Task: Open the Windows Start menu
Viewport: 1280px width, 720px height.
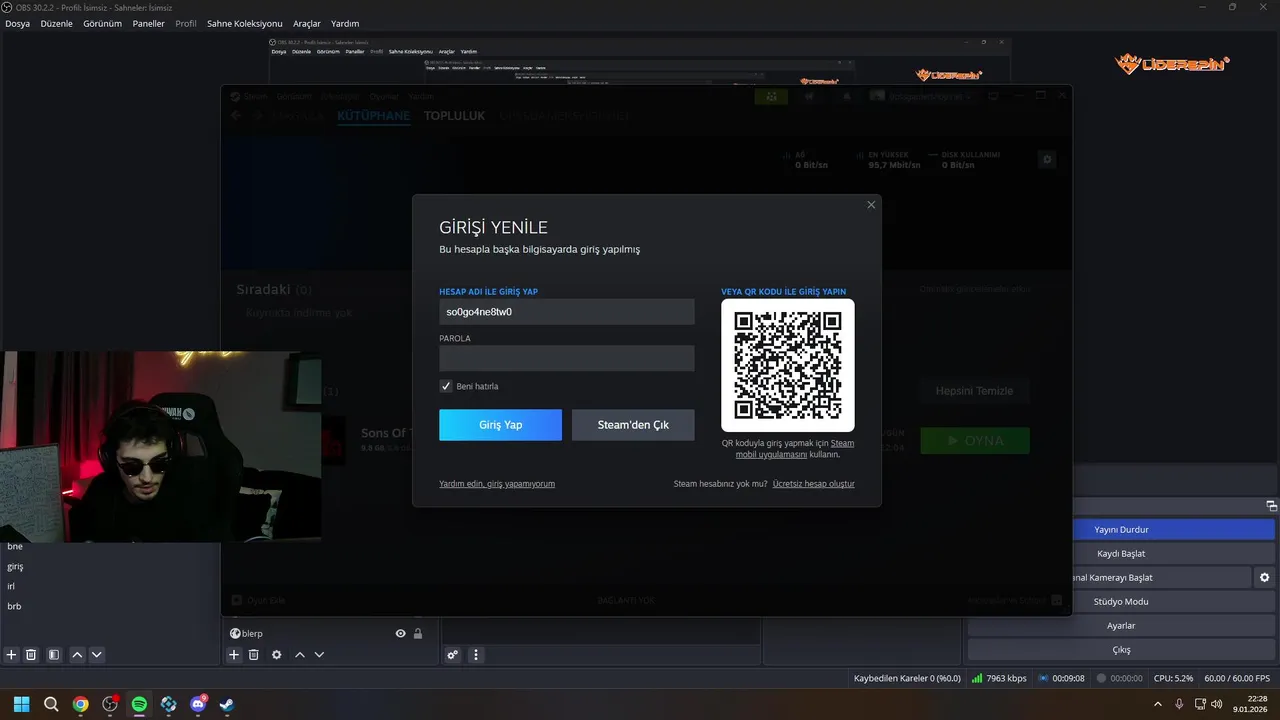Action: (x=21, y=704)
